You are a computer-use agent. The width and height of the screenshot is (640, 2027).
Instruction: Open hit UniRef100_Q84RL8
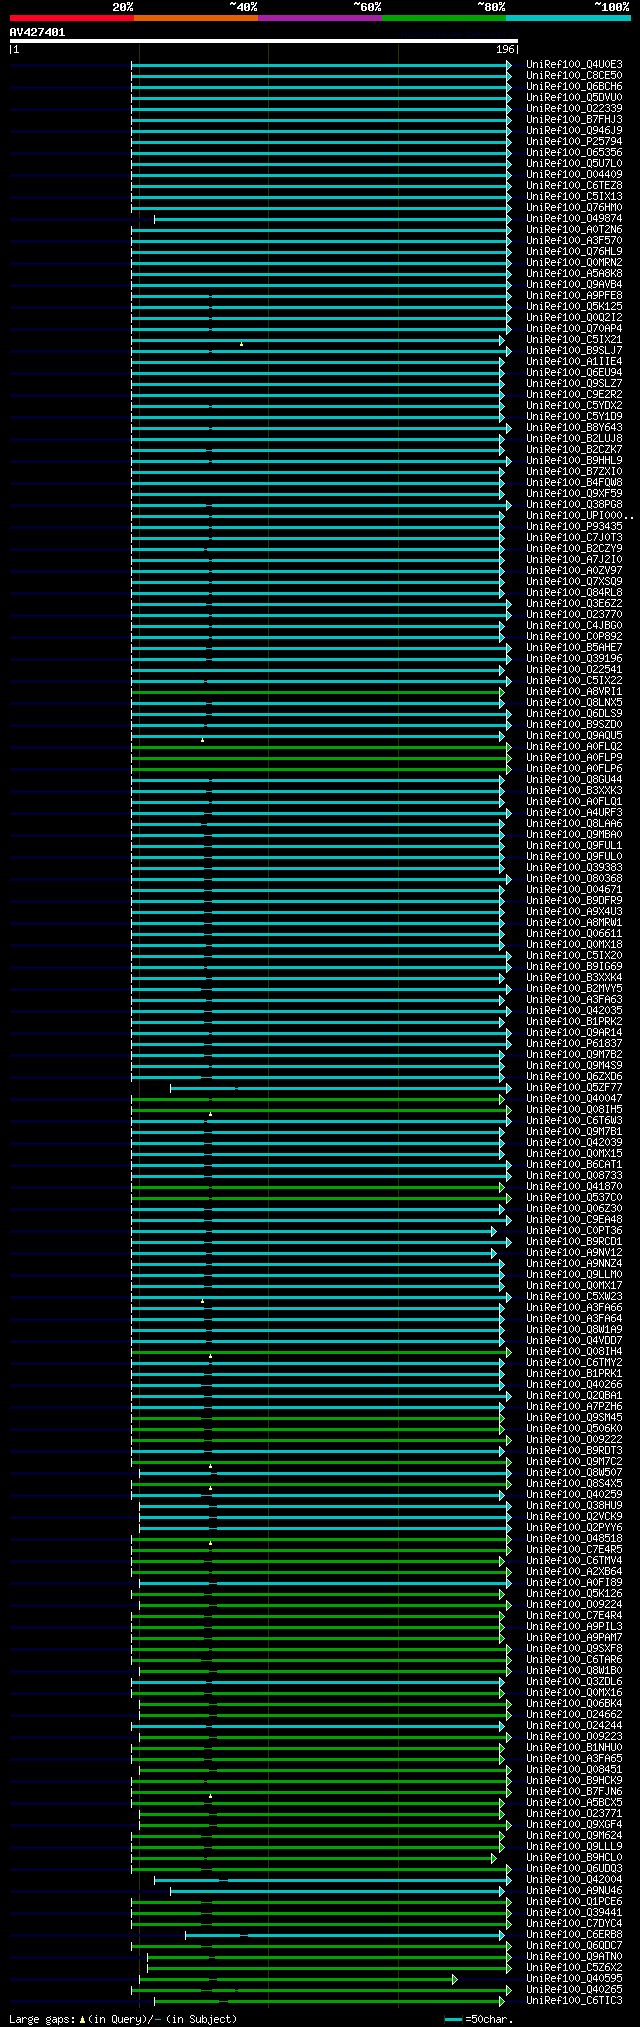tap(574, 593)
